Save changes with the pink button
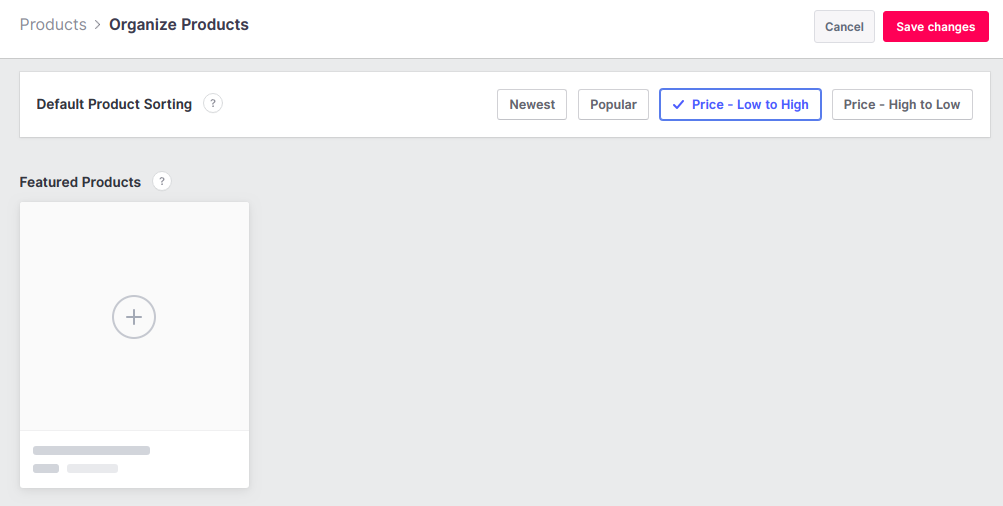This screenshot has height=506, width=1003. click(x=935, y=27)
